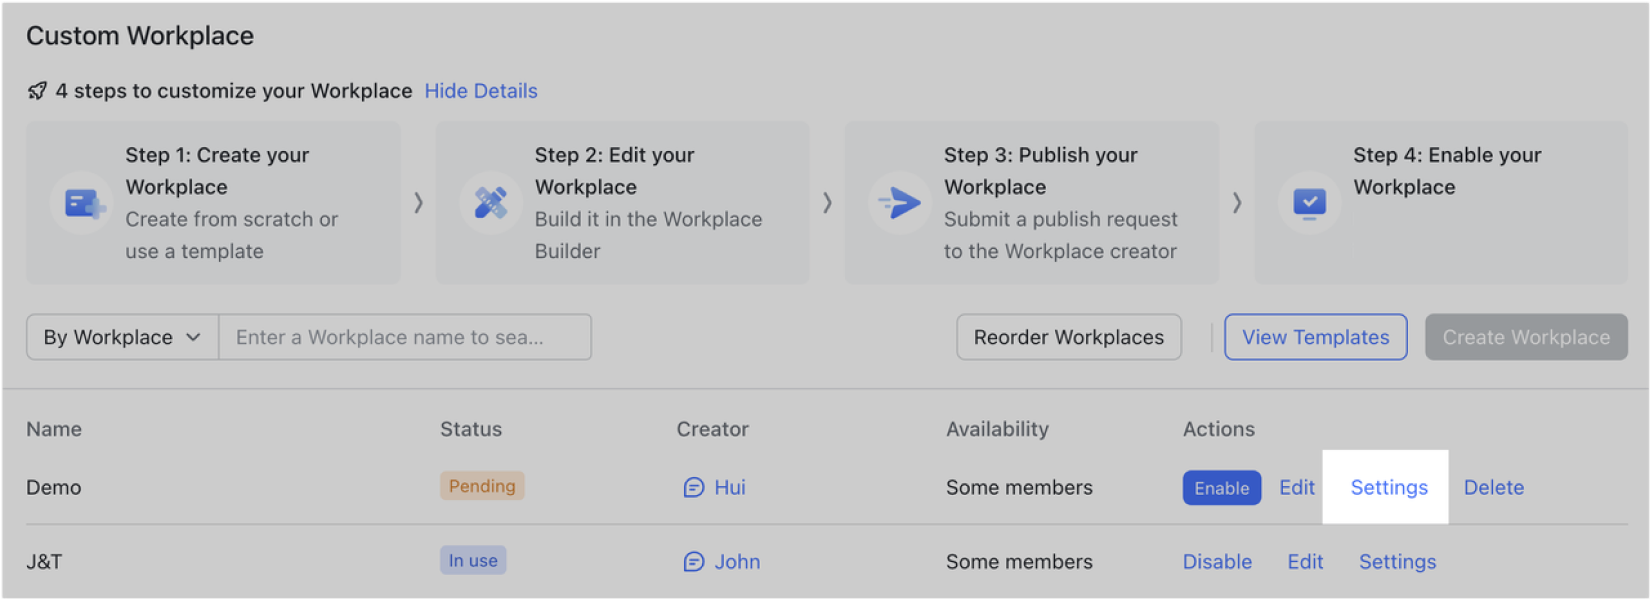The width and height of the screenshot is (1650, 599).
Task: Open Settings for the J&T workplace
Action: [1397, 562]
